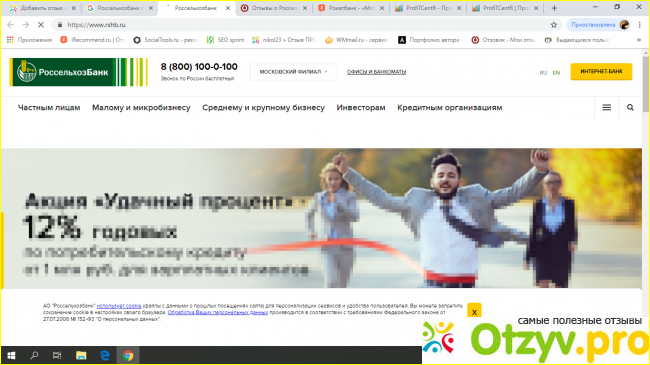The height and width of the screenshot is (365, 650).
Task: Launch File Explorer from the taskbar
Action: click(x=81, y=355)
